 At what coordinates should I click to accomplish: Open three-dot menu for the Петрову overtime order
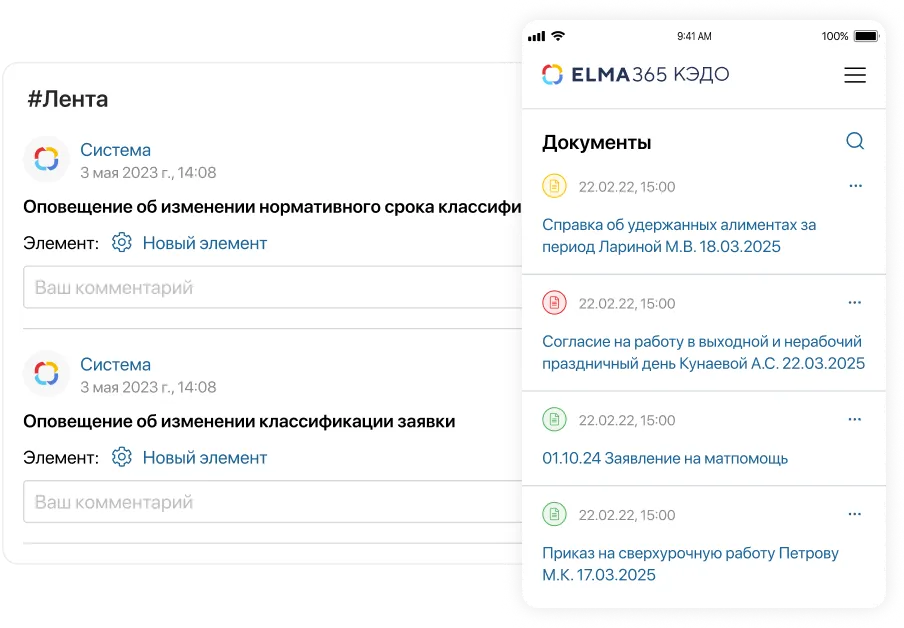click(x=854, y=514)
